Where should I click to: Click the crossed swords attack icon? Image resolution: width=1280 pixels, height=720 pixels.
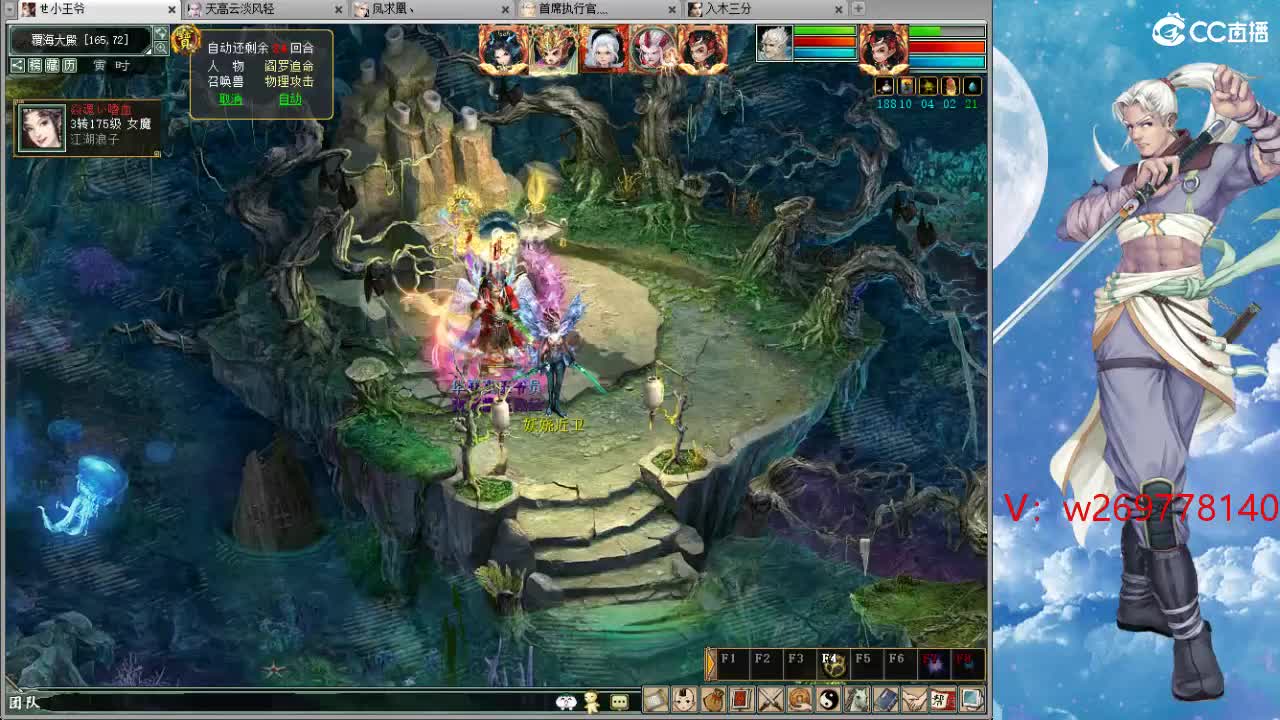coord(771,699)
